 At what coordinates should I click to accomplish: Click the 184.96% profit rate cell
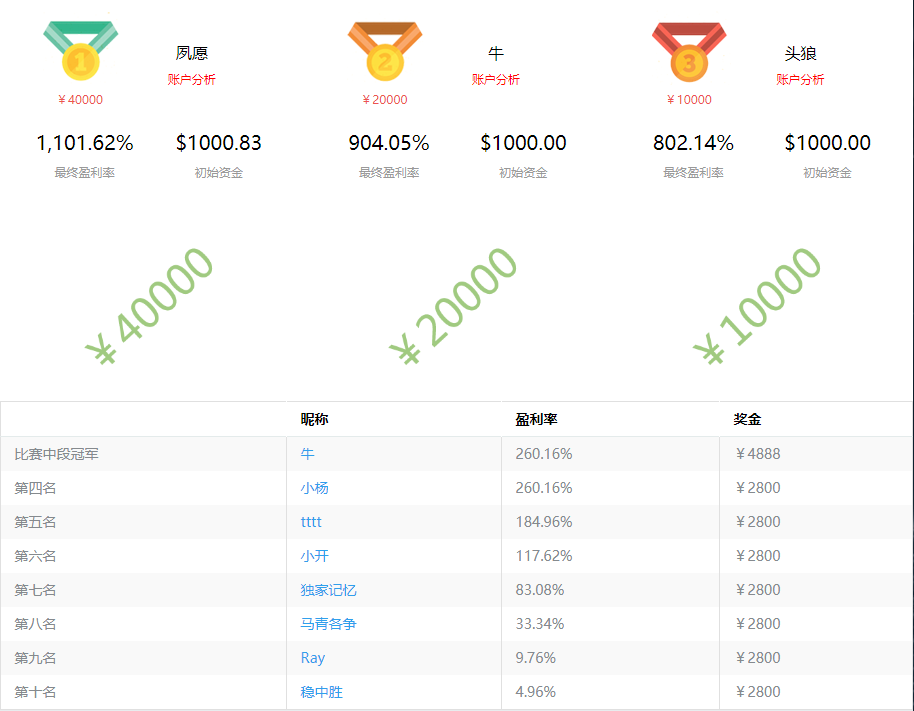tap(544, 522)
